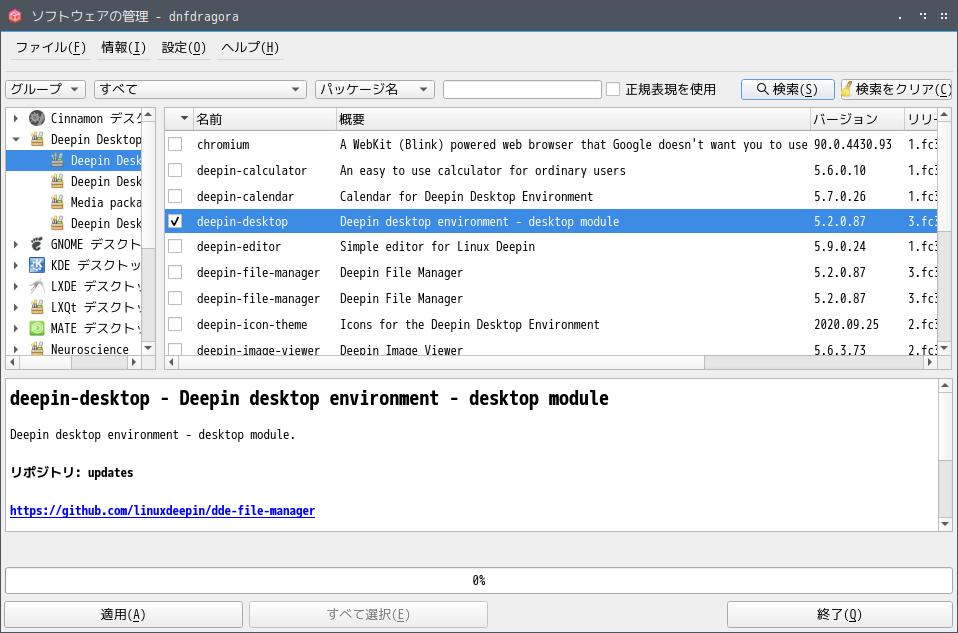Image resolution: width=958 pixels, height=633 pixels.
Task: Collapse the Deepin Desktop tree node
Action: 16,139
